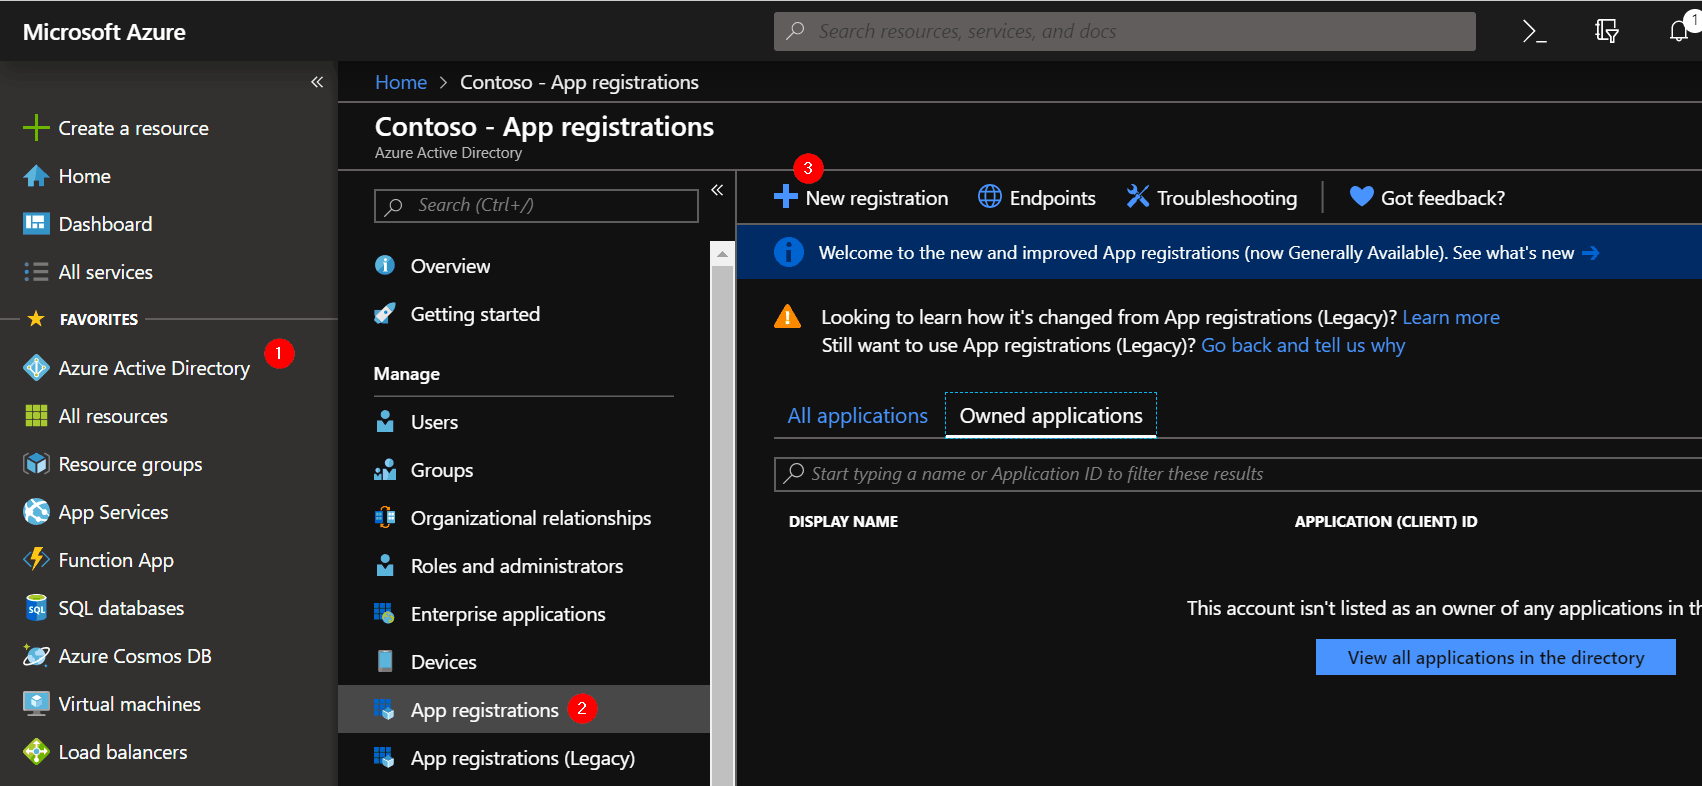
Task: Click the Microsoft Azure logo text
Action: (104, 32)
